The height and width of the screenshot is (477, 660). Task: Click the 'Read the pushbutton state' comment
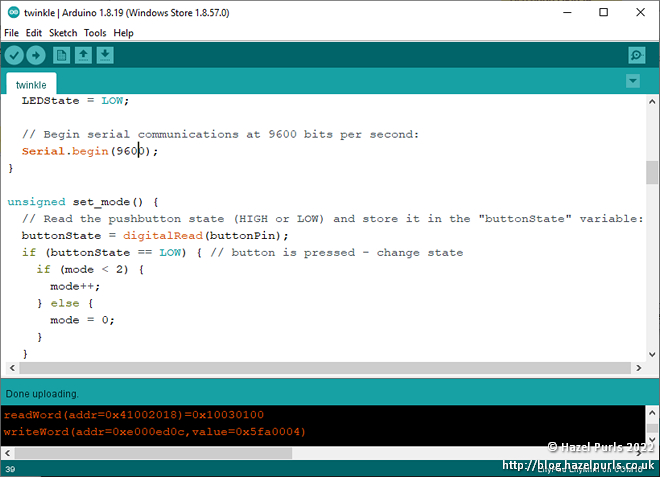tap(333, 219)
